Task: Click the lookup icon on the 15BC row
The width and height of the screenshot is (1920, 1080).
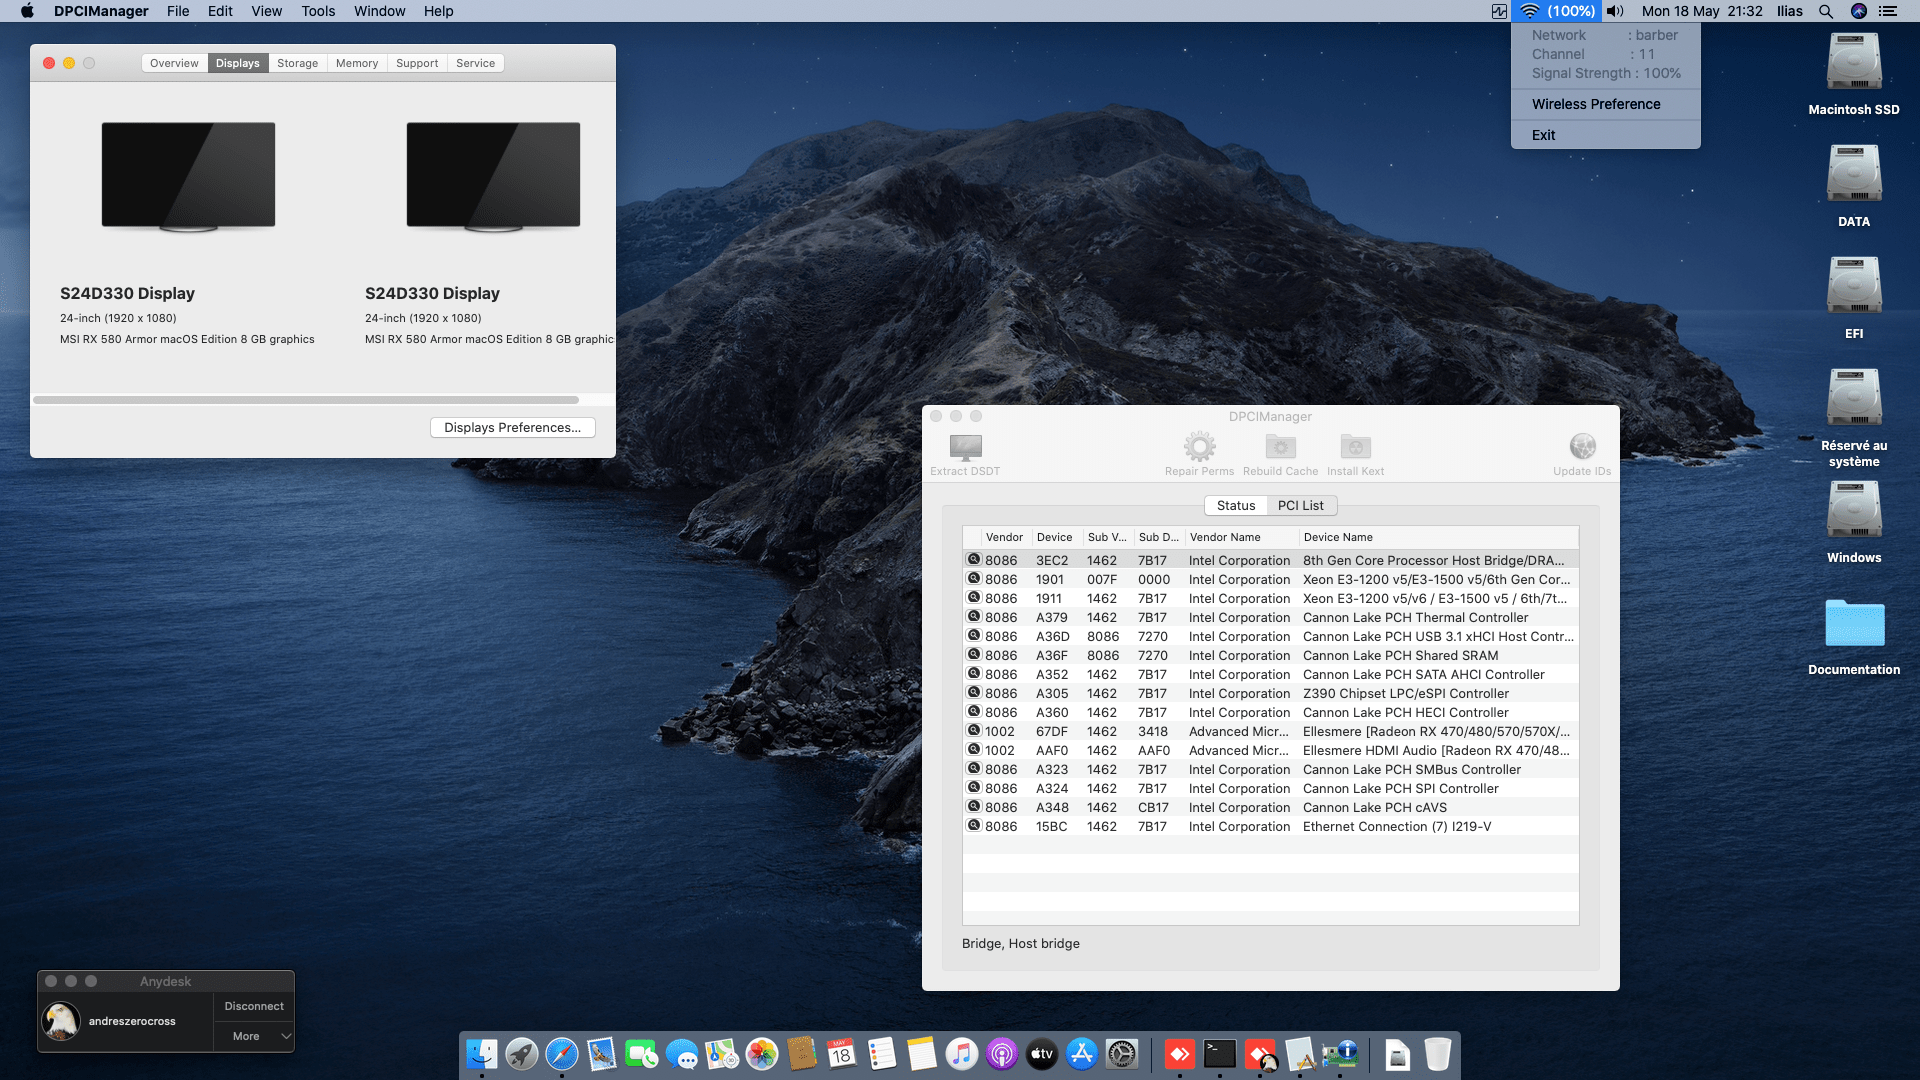Action: point(973,826)
